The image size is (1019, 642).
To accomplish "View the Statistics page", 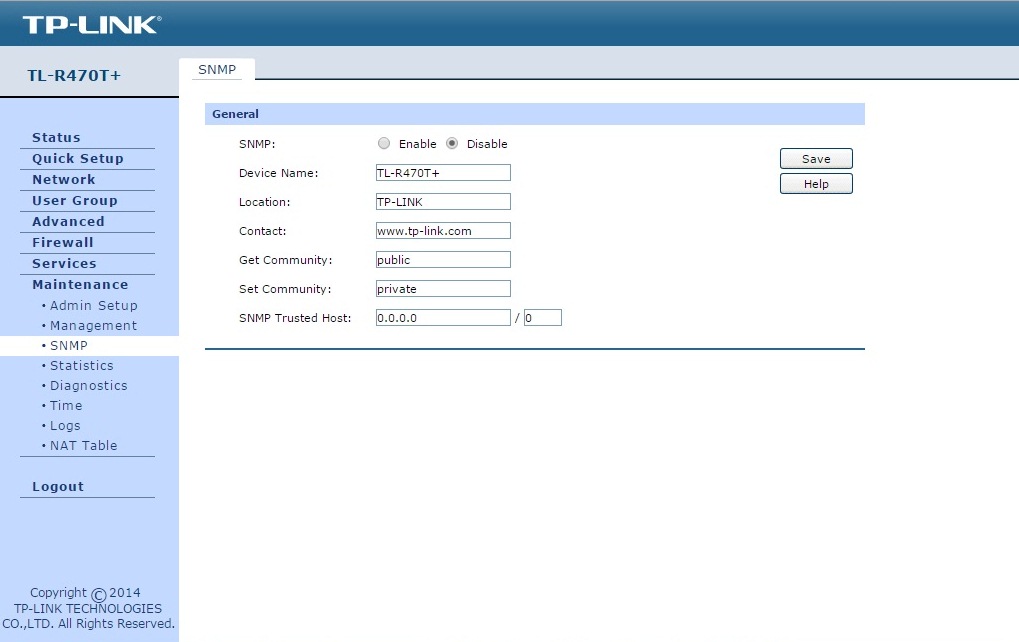I will click(82, 366).
